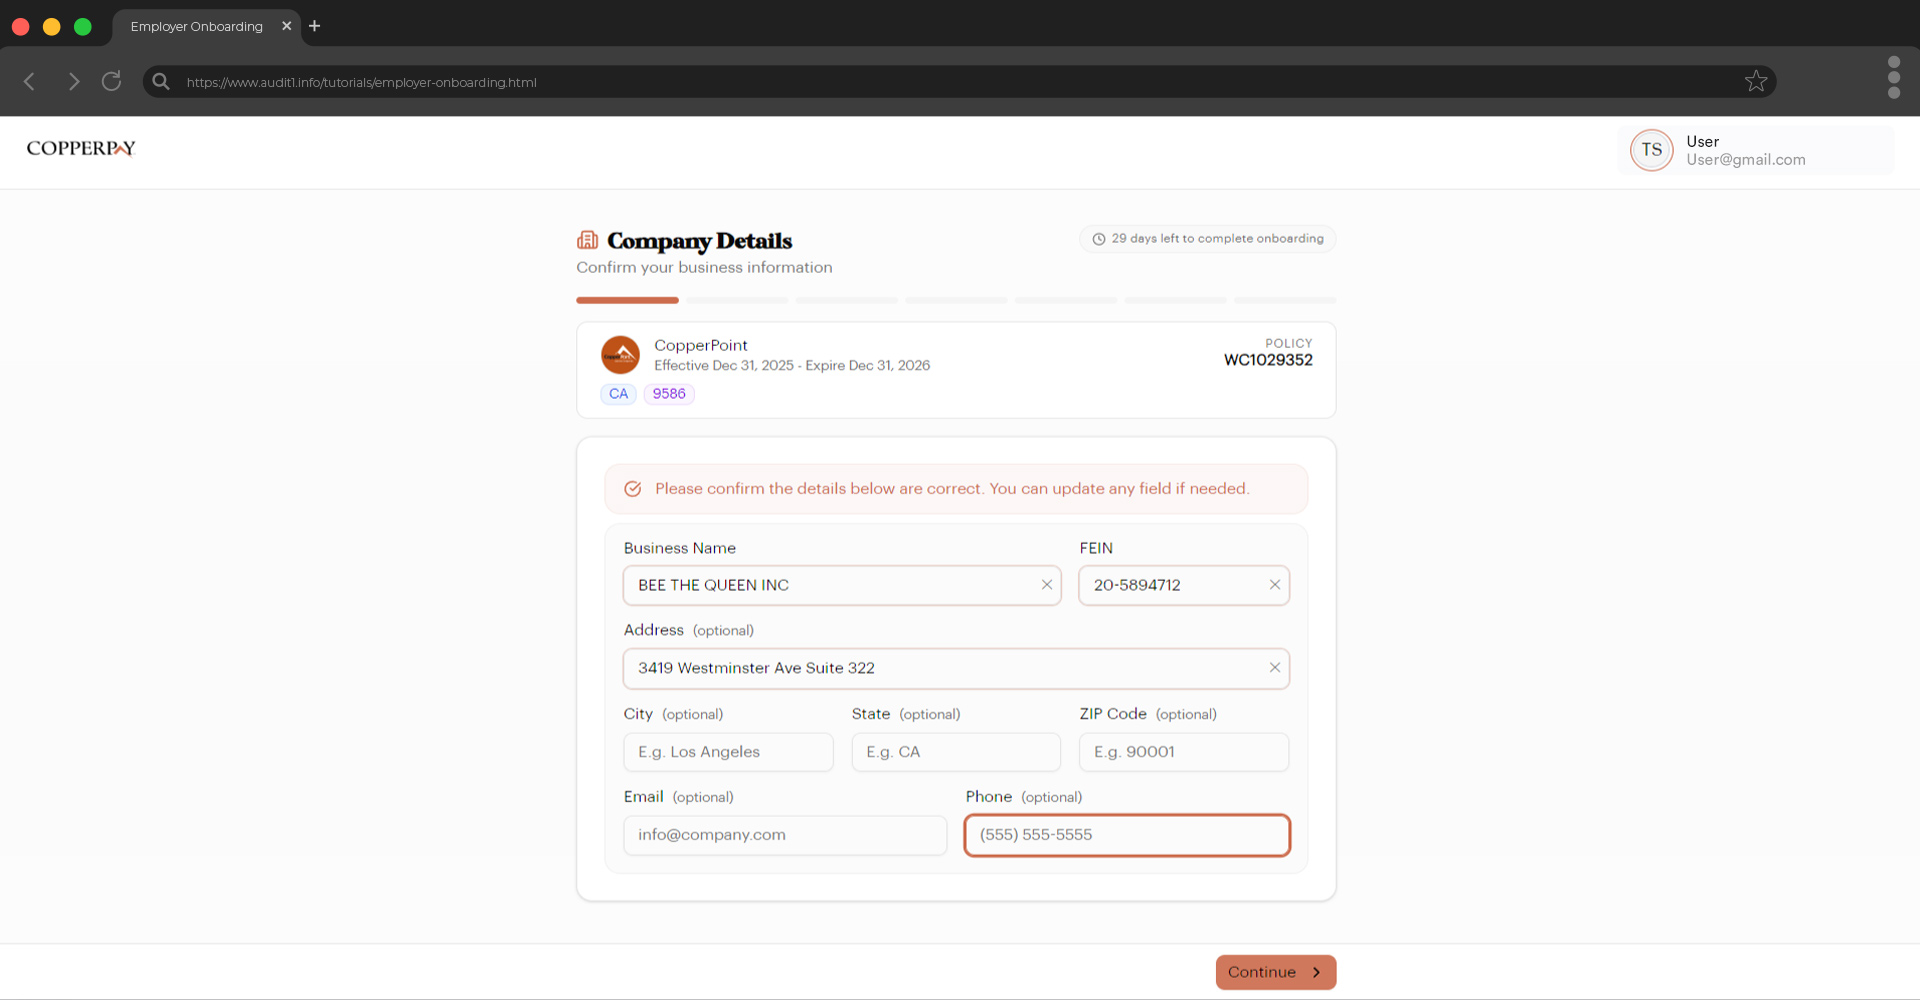Click the building icon beside Company Details
The width and height of the screenshot is (1920, 1000).
(587, 240)
